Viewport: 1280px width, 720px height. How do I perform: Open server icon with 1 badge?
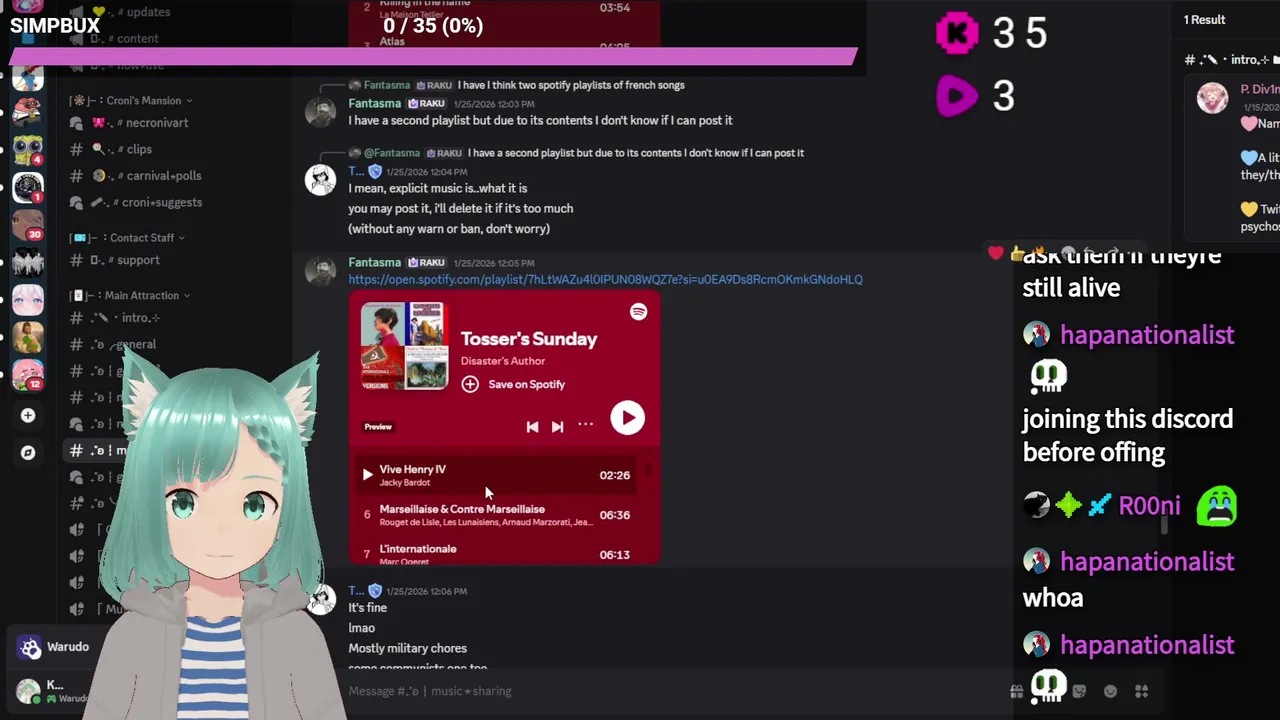[x=27, y=187]
